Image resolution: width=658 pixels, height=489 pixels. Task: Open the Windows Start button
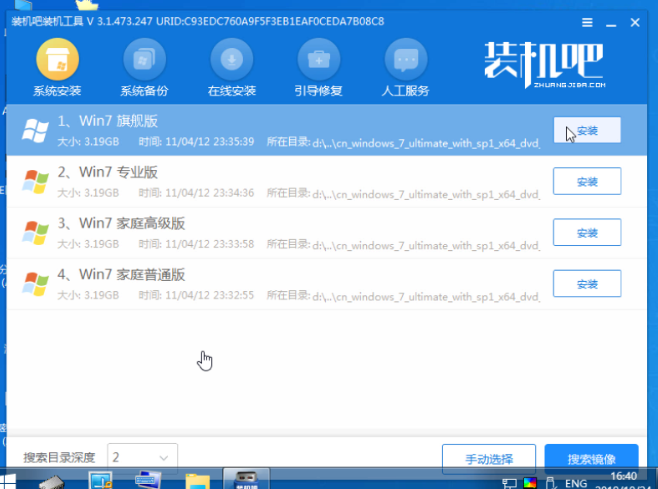[8, 482]
